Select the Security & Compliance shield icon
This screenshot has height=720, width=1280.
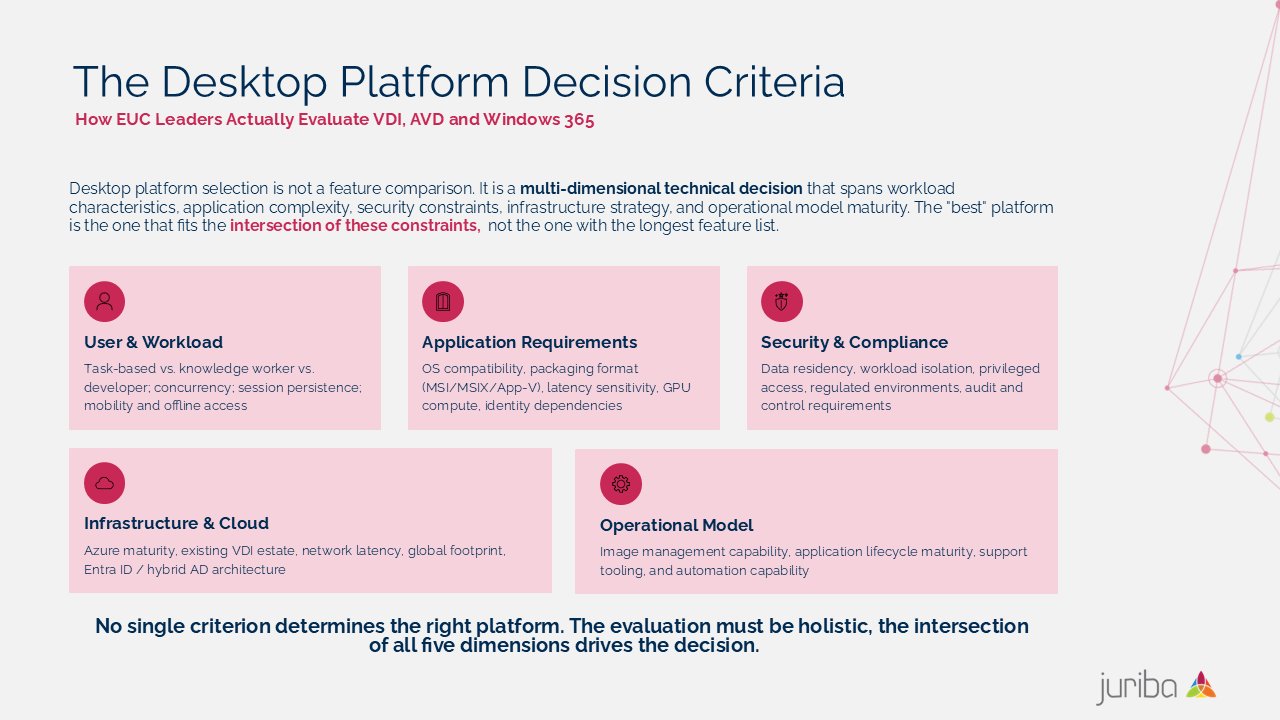tap(781, 302)
